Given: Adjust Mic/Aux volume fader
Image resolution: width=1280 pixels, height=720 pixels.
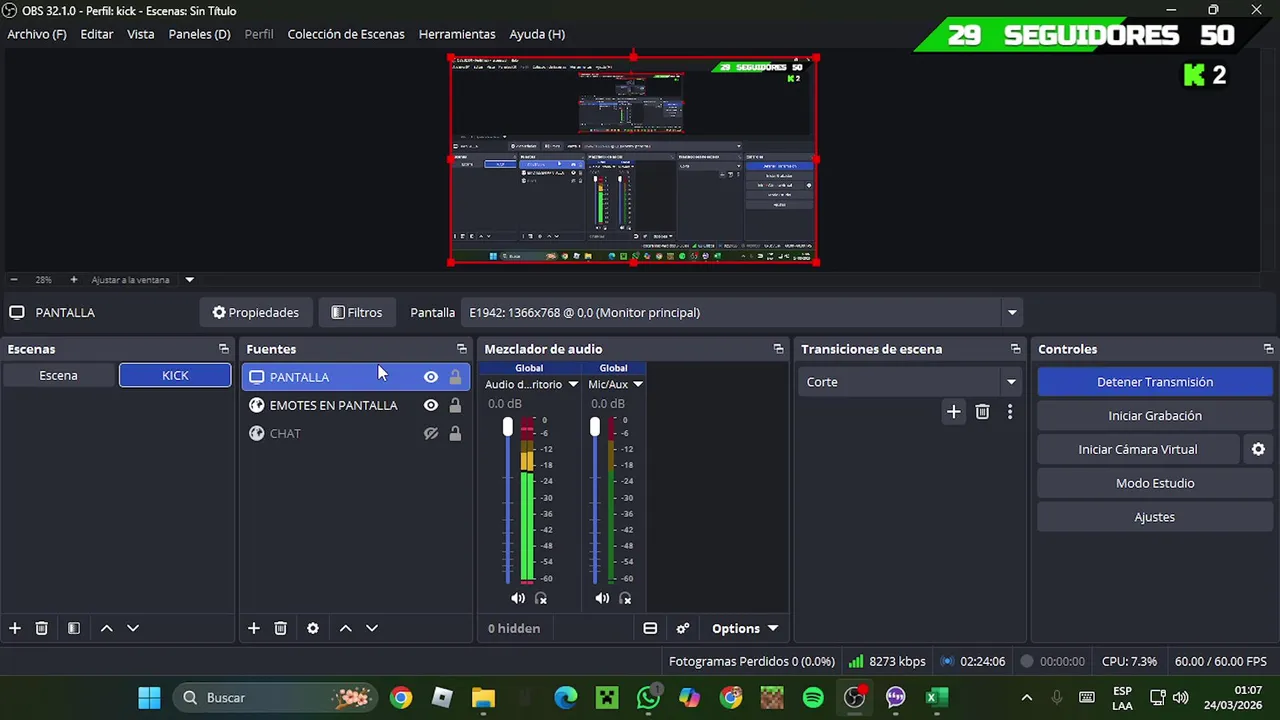Looking at the screenshot, I should point(595,428).
